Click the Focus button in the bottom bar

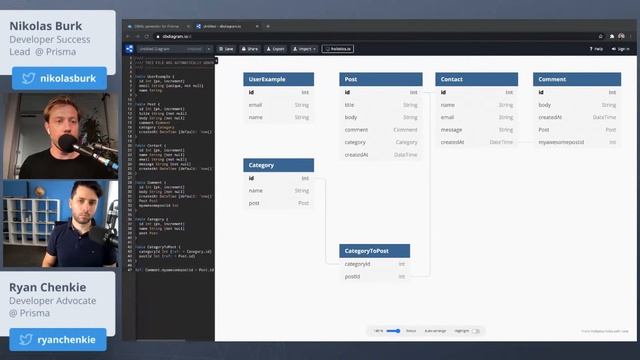(x=411, y=331)
